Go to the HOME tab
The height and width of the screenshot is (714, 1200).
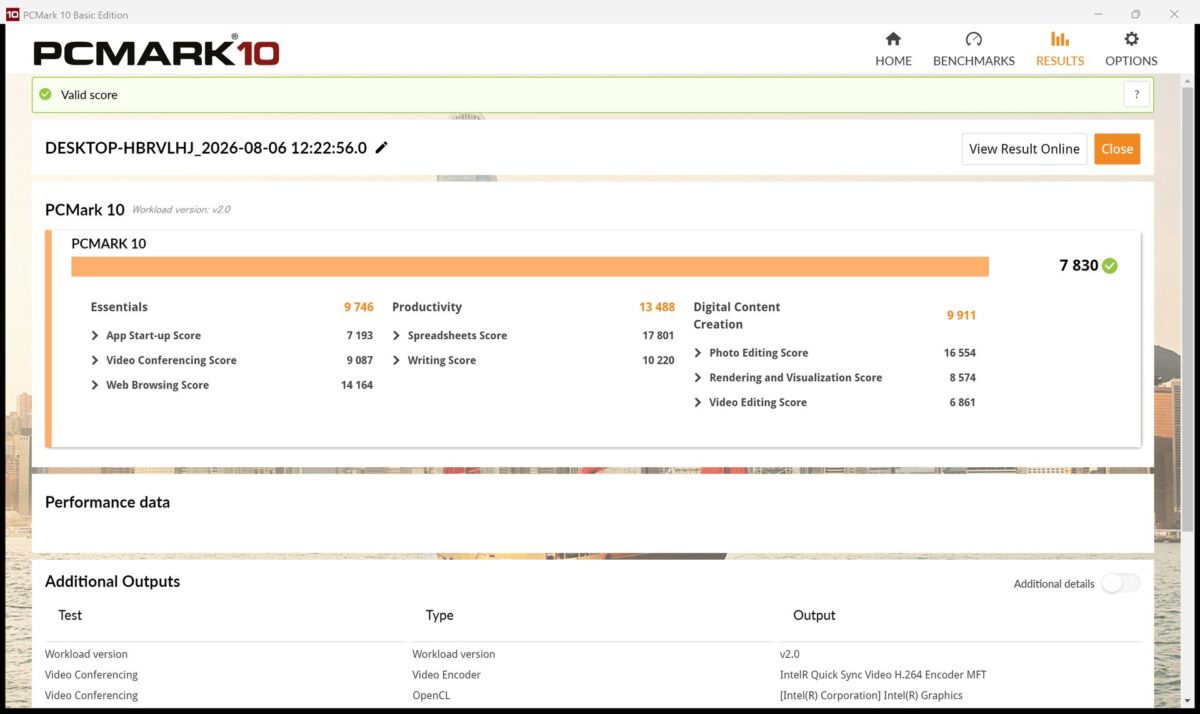click(x=893, y=49)
